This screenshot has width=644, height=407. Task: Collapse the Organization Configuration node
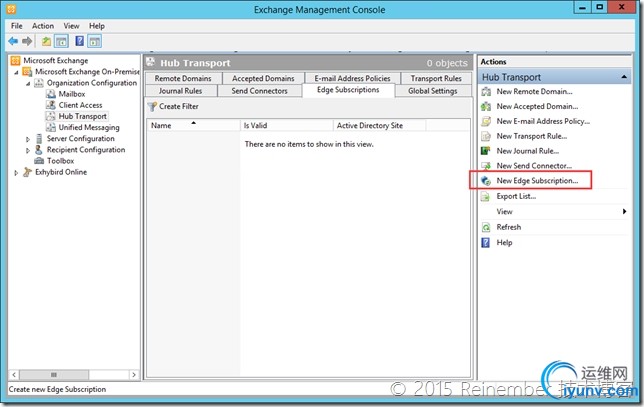28,83
